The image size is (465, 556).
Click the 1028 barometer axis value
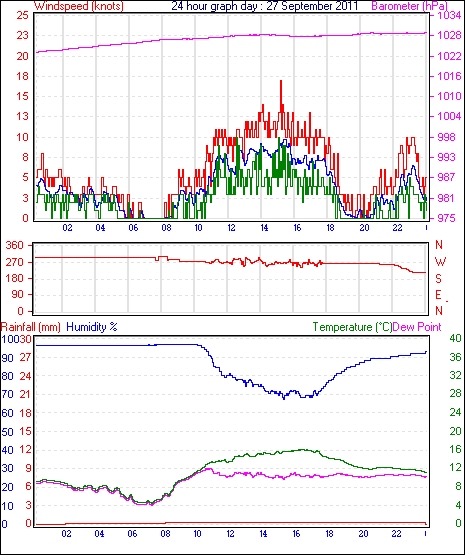(449, 35)
